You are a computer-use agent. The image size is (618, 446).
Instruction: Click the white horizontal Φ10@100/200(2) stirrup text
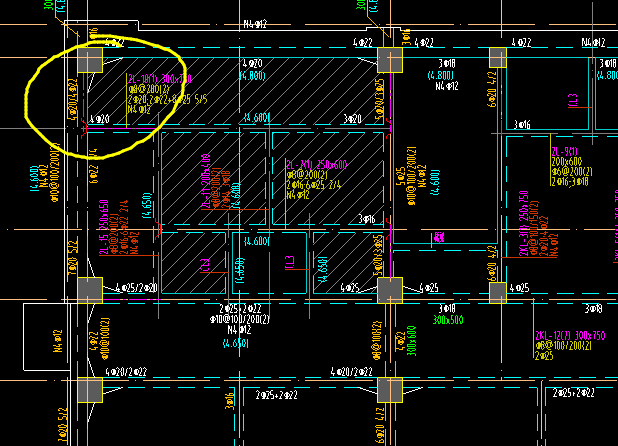pos(240,319)
